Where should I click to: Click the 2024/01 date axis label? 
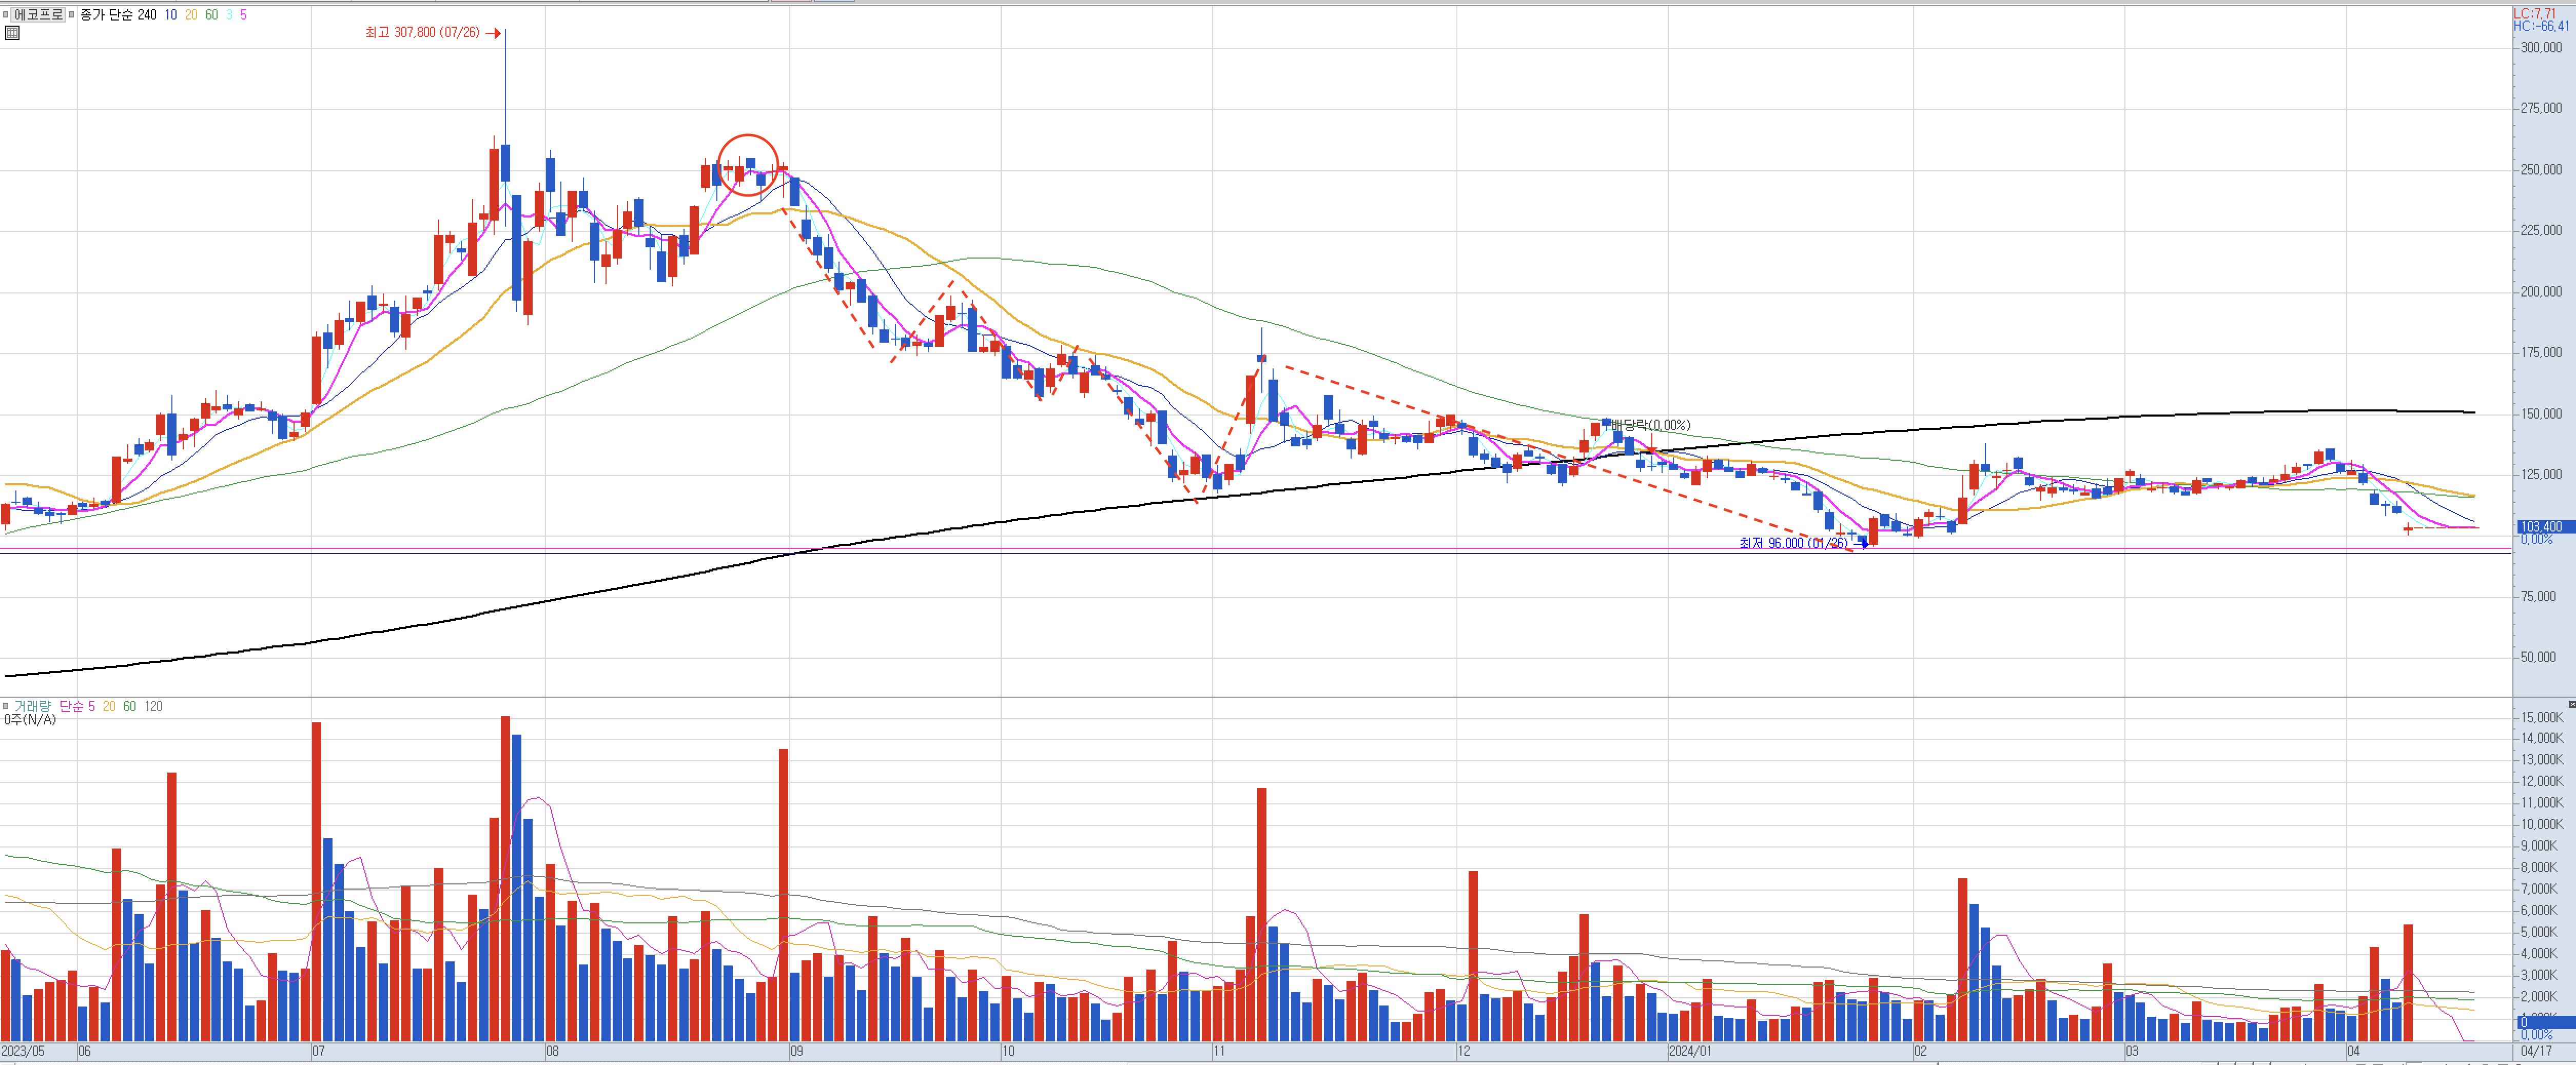(x=1690, y=1051)
